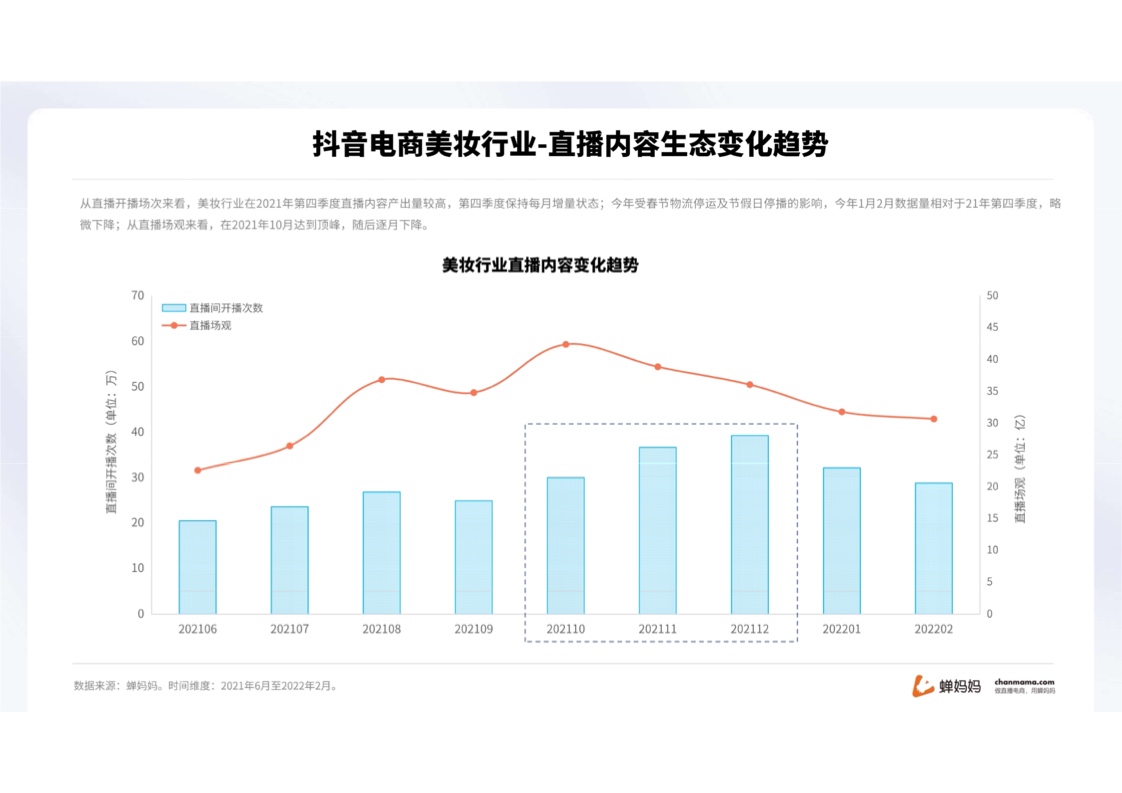Click the 202112 x-axis label
Viewport: 1122px width, 793px height.
tap(749, 629)
